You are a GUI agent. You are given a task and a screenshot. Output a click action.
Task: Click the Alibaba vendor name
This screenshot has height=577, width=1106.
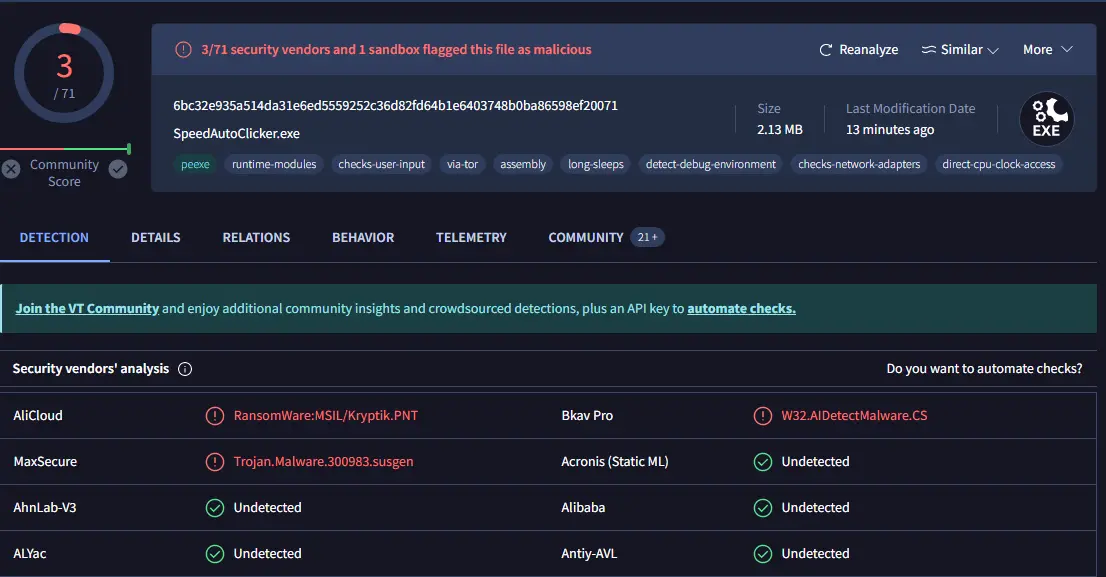click(583, 508)
